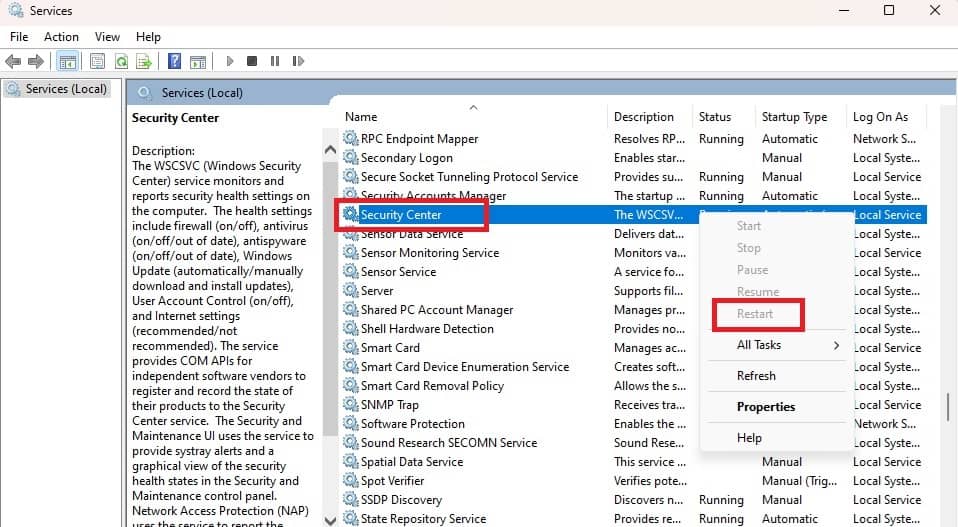The image size is (958, 527).
Task: Click the Start Service play icon
Action: [x=230, y=61]
